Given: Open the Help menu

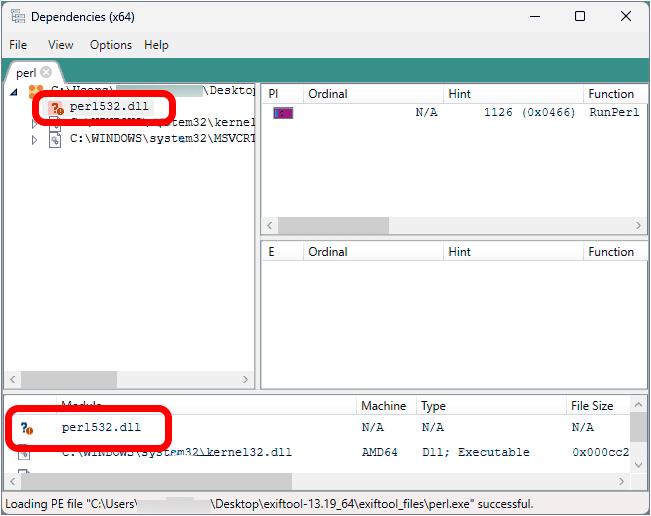Looking at the screenshot, I should click(156, 45).
